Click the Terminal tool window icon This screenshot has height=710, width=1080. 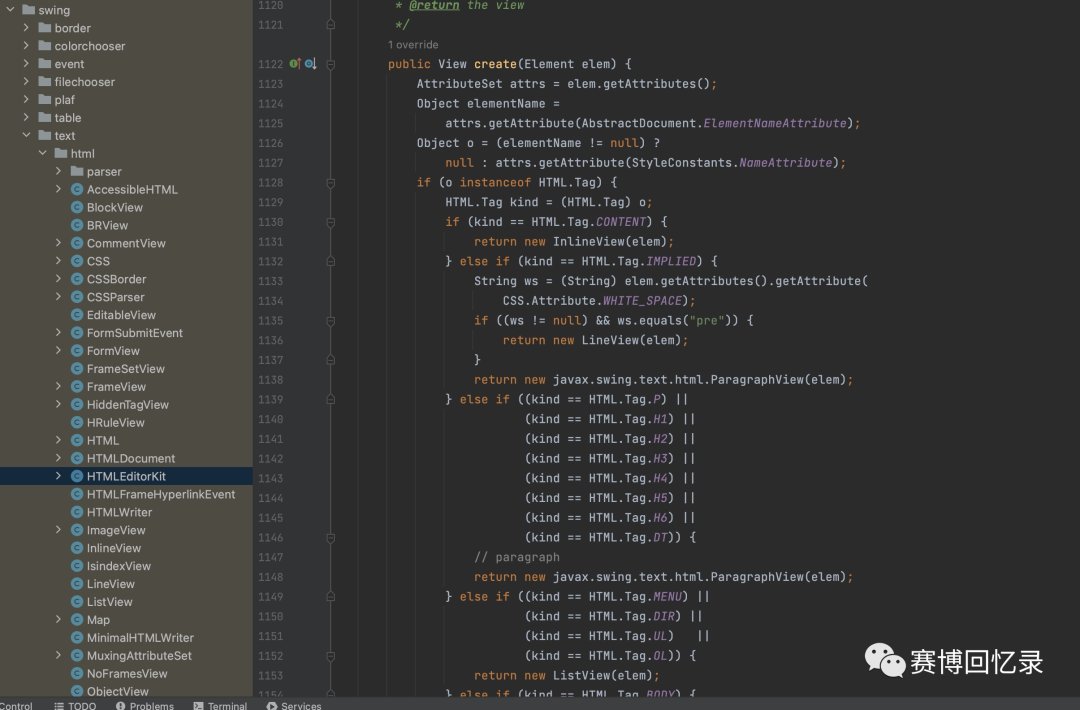[198, 705]
